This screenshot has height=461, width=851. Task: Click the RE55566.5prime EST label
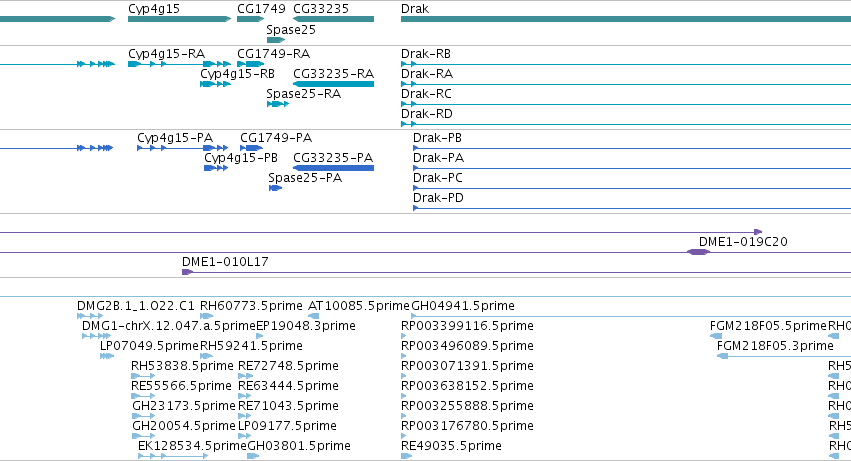(181, 387)
